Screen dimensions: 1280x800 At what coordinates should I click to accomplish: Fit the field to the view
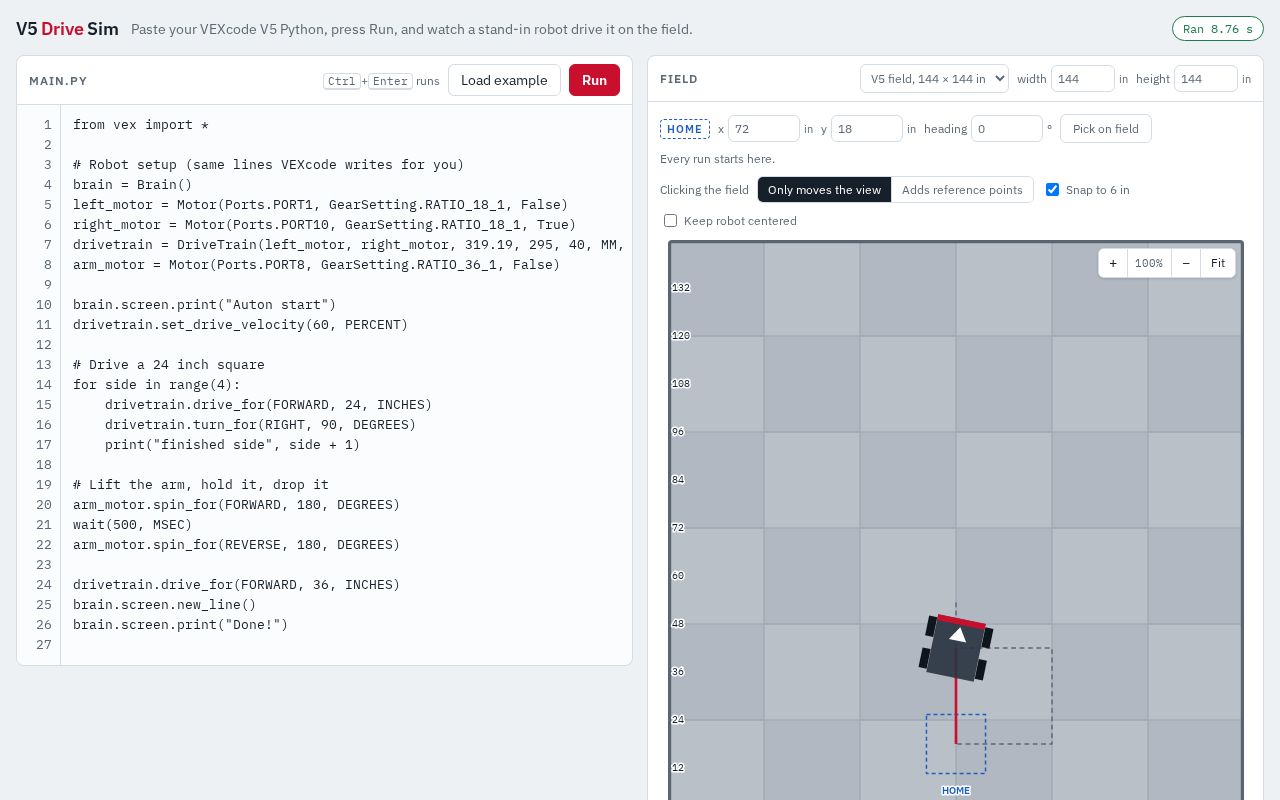point(1218,263)
